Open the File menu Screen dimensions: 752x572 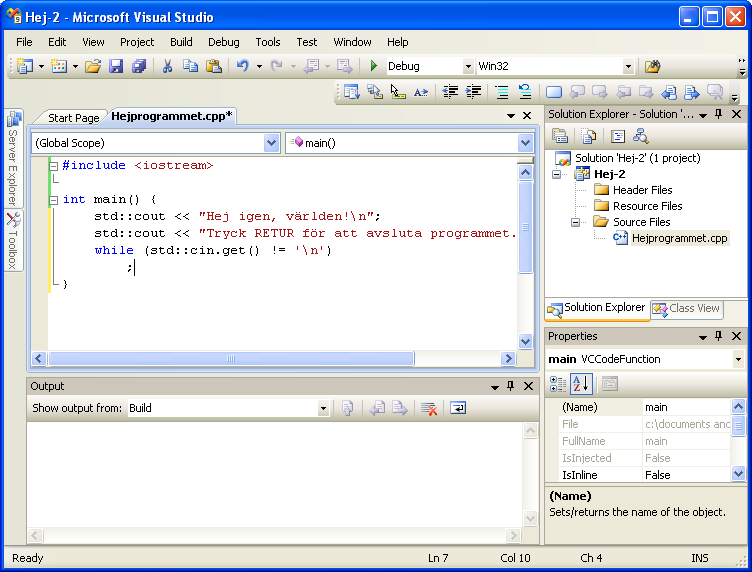[24, 42]
